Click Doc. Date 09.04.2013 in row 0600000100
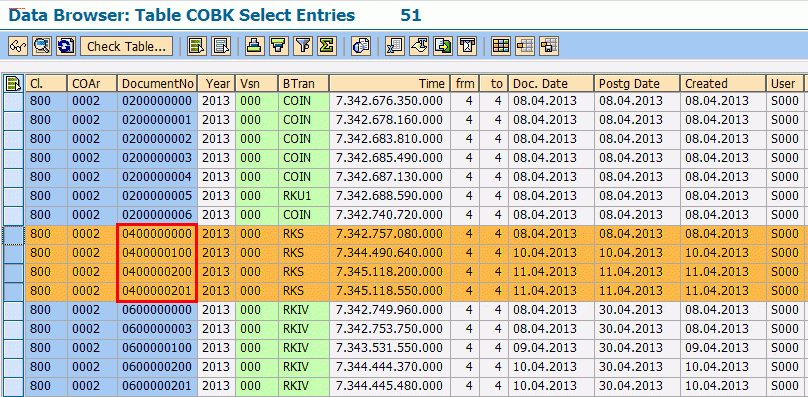 (x=551, y=348)
